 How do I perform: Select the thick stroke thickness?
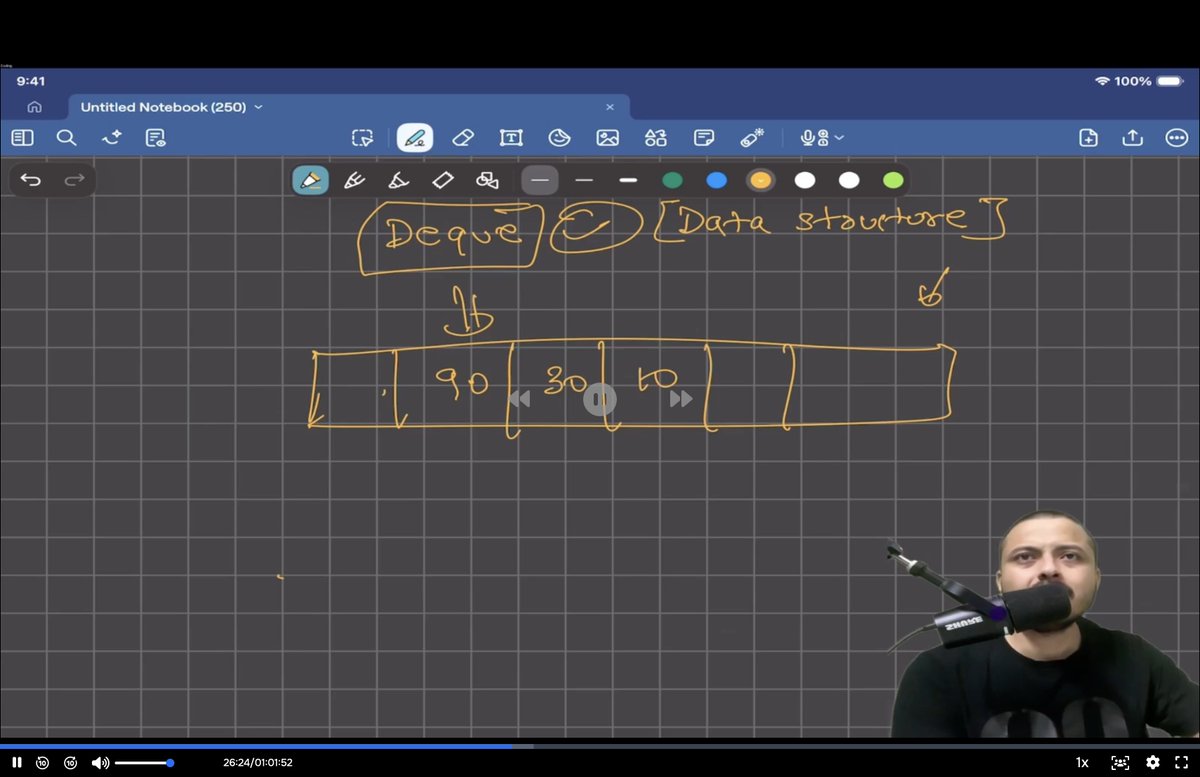click(628, 180)
